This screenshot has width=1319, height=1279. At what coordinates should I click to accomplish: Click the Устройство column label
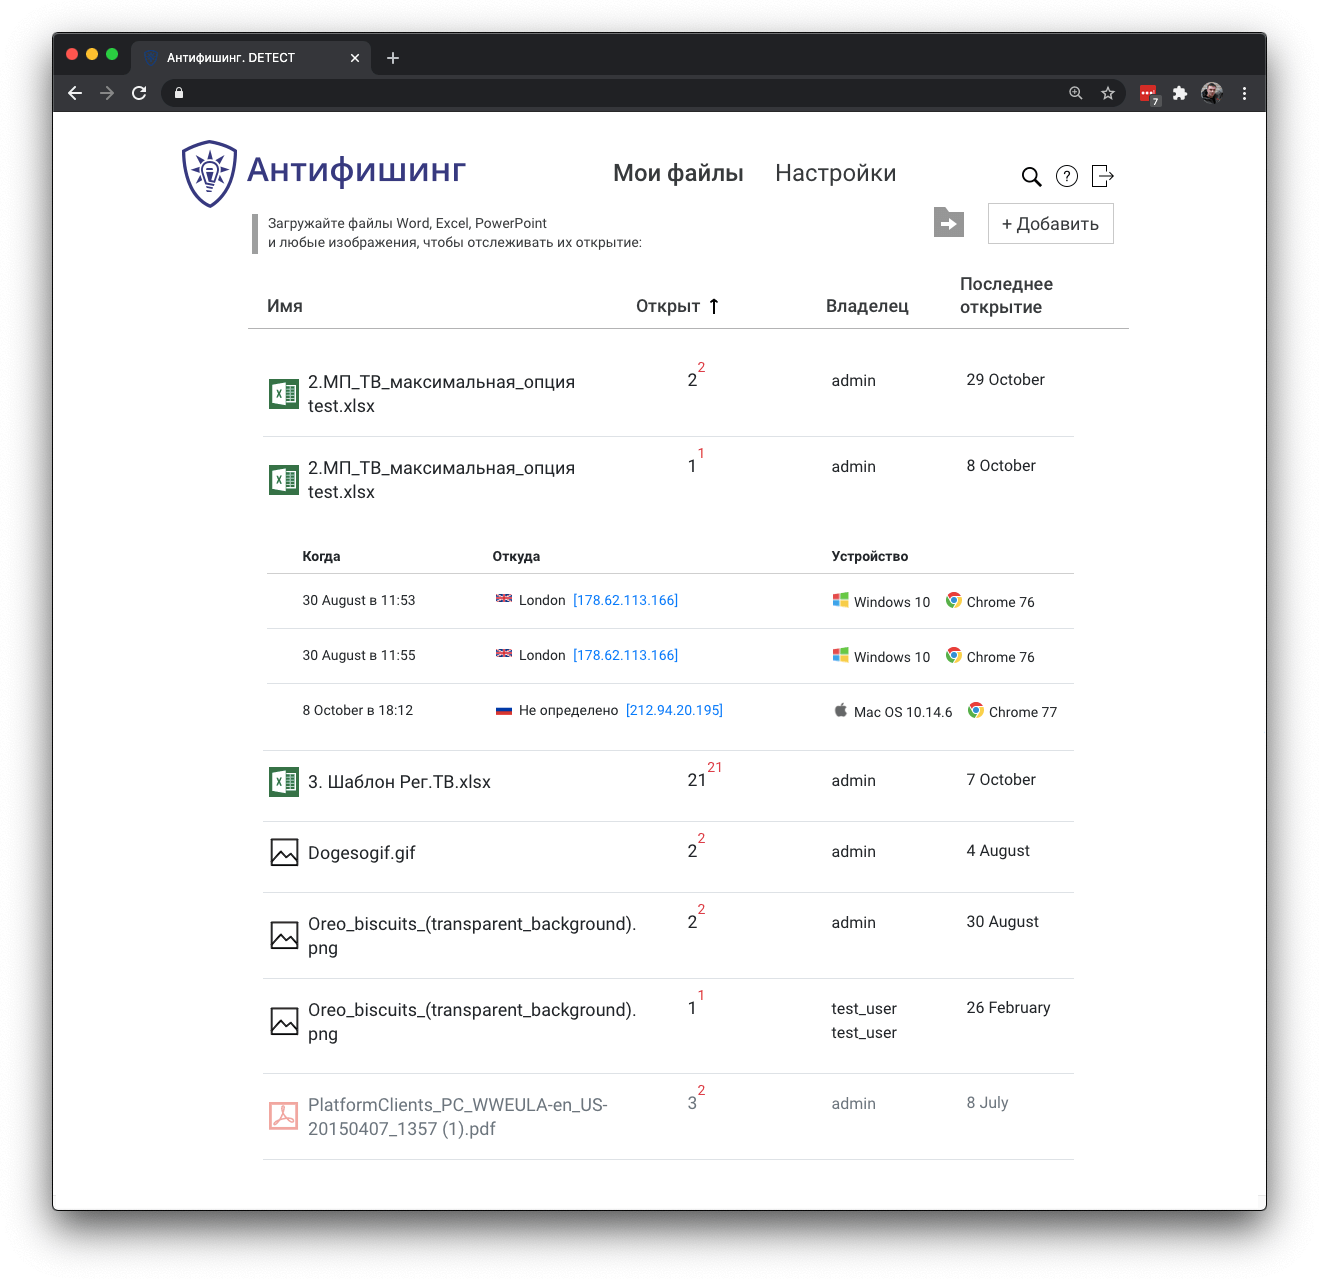coord(870,556)
